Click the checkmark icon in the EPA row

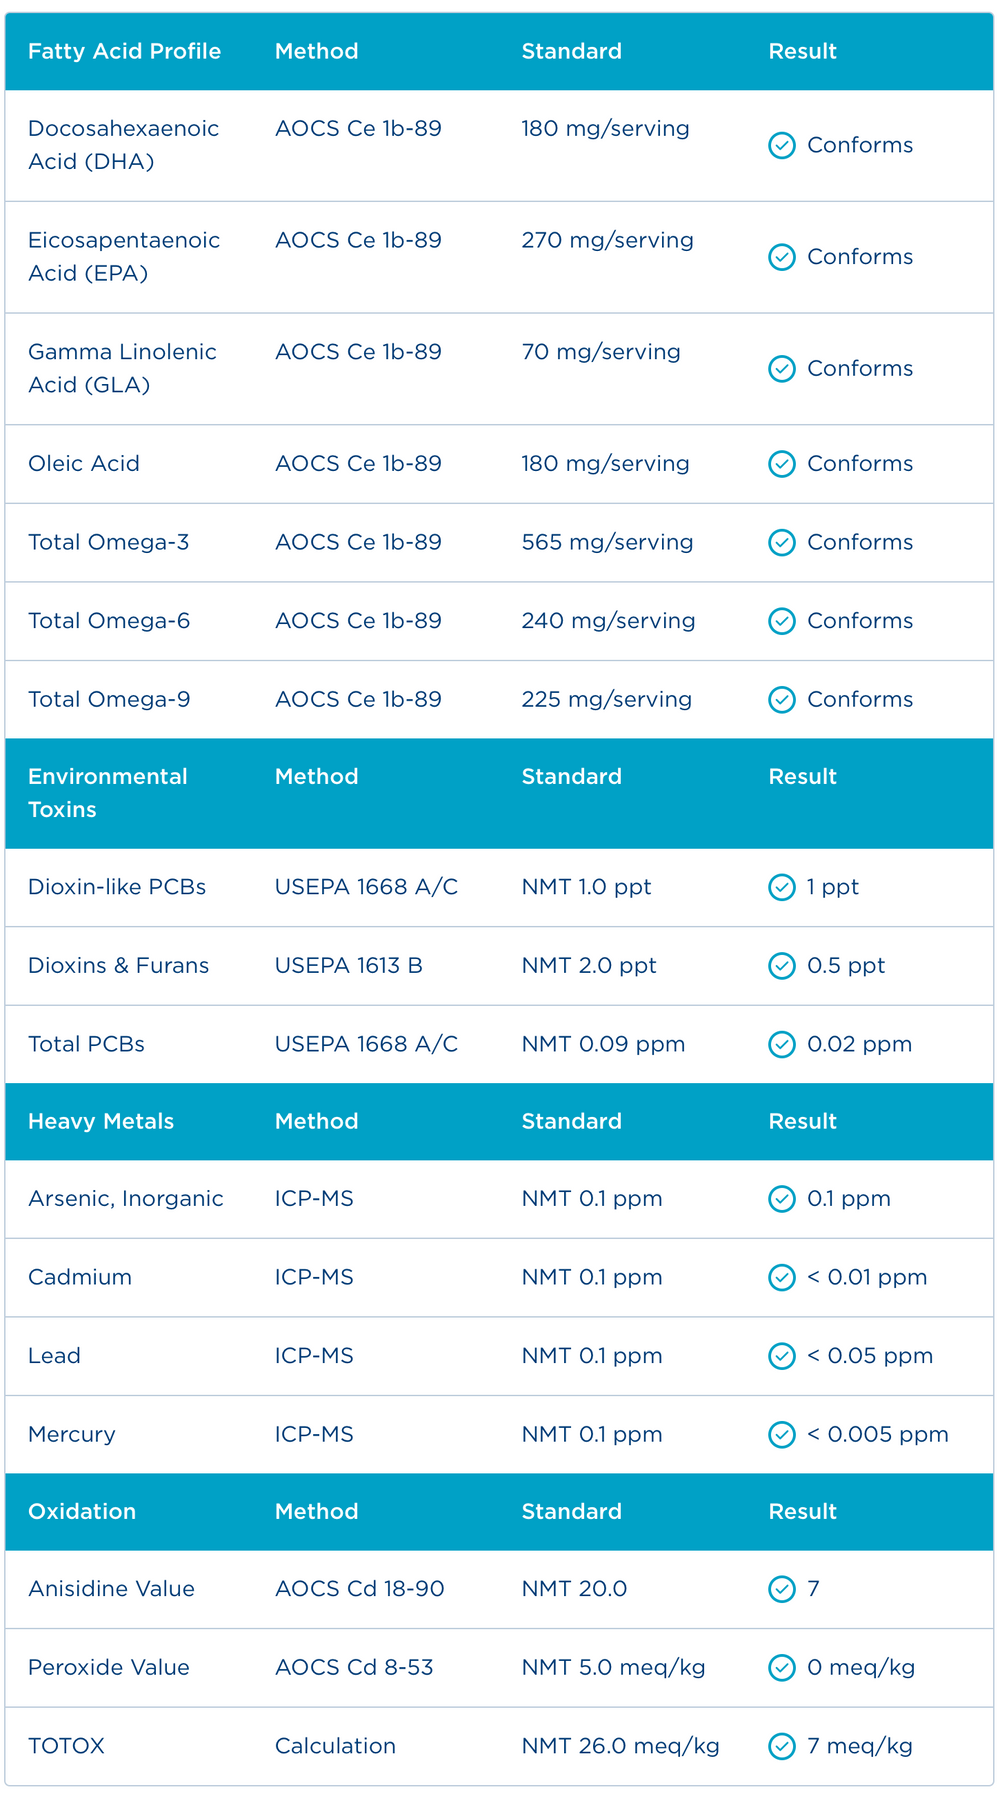[781, 257]
